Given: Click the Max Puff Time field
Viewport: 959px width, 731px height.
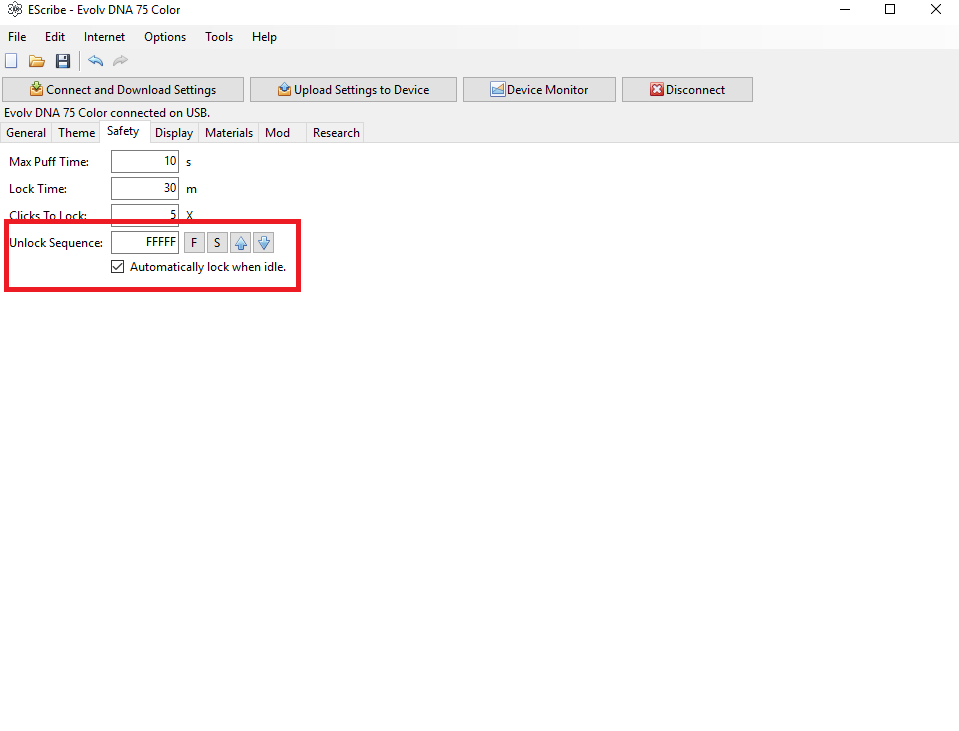Looking at the screenshot, I should click(145, 161).
